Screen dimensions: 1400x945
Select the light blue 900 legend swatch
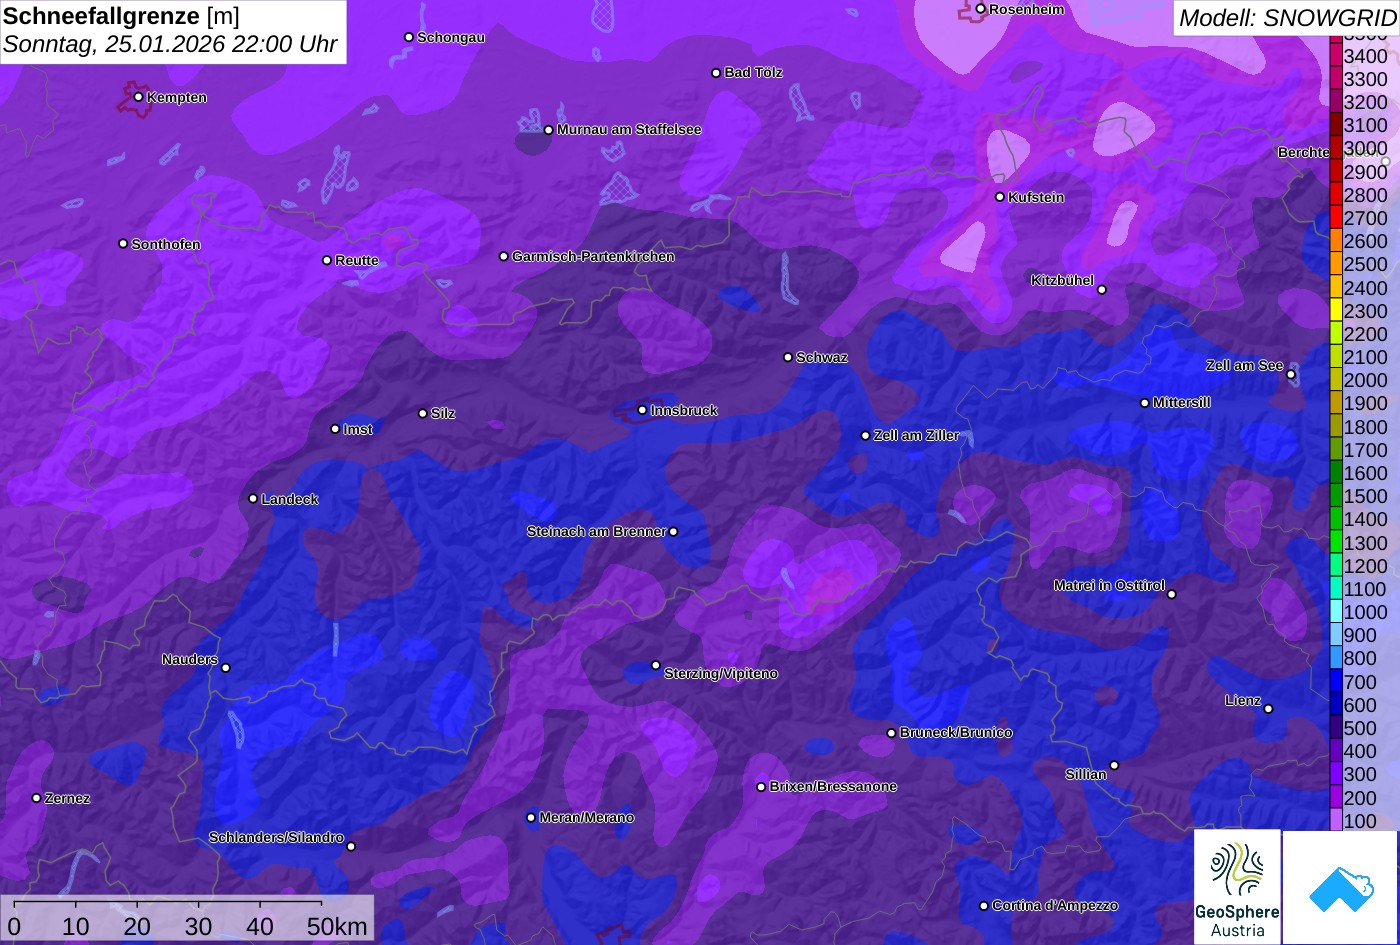(x=1336, y=635)
